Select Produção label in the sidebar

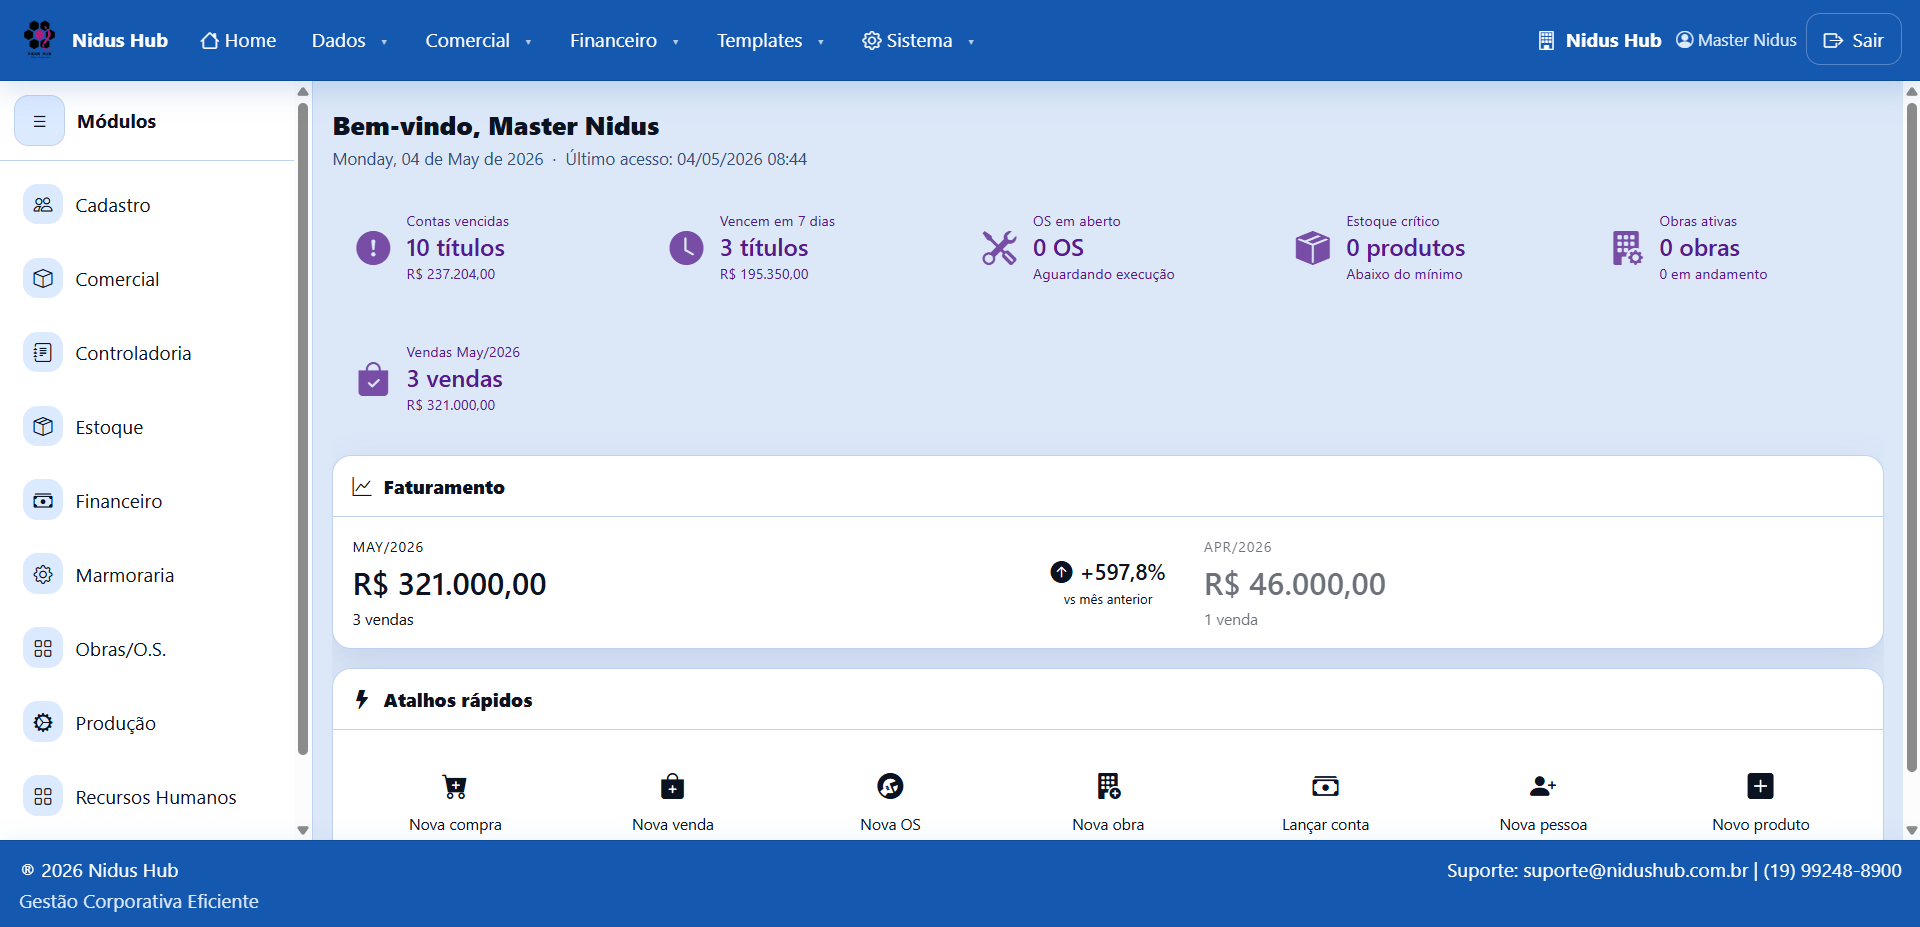[116, 723]
